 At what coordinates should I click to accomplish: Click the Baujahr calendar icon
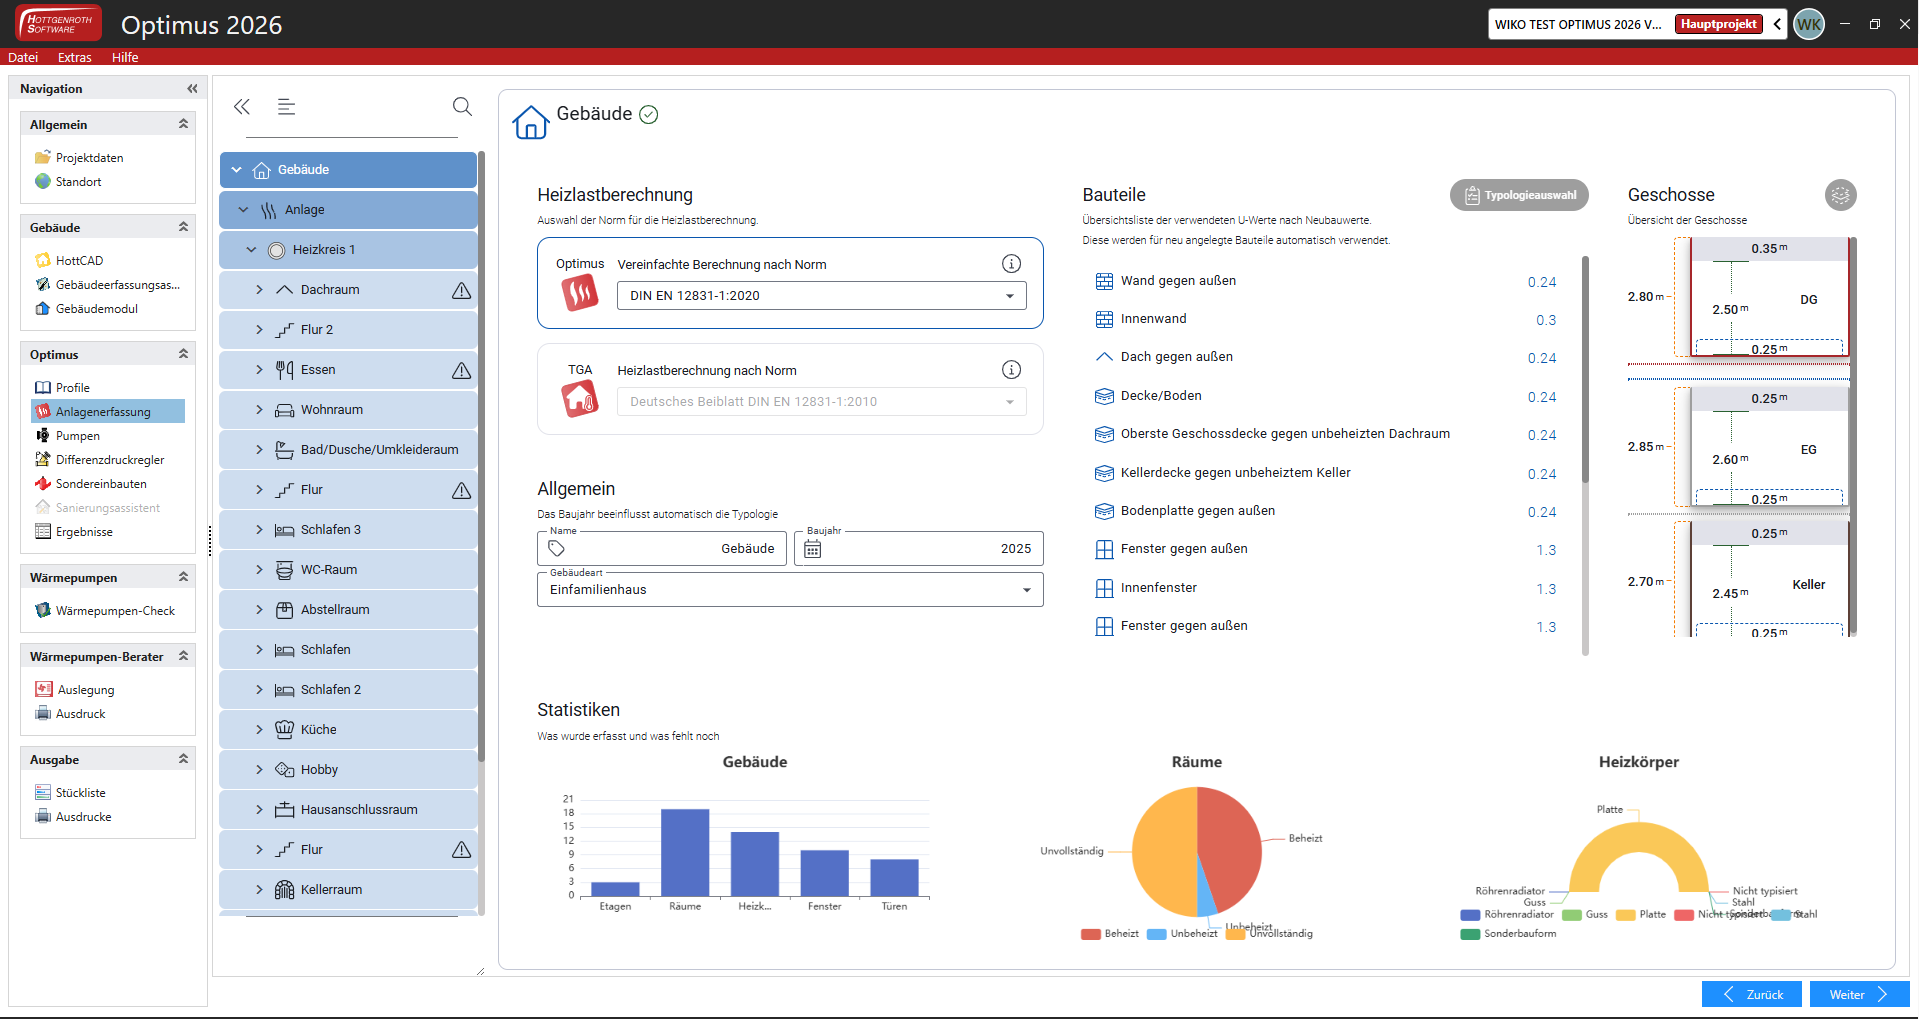[x=813, y=549]
